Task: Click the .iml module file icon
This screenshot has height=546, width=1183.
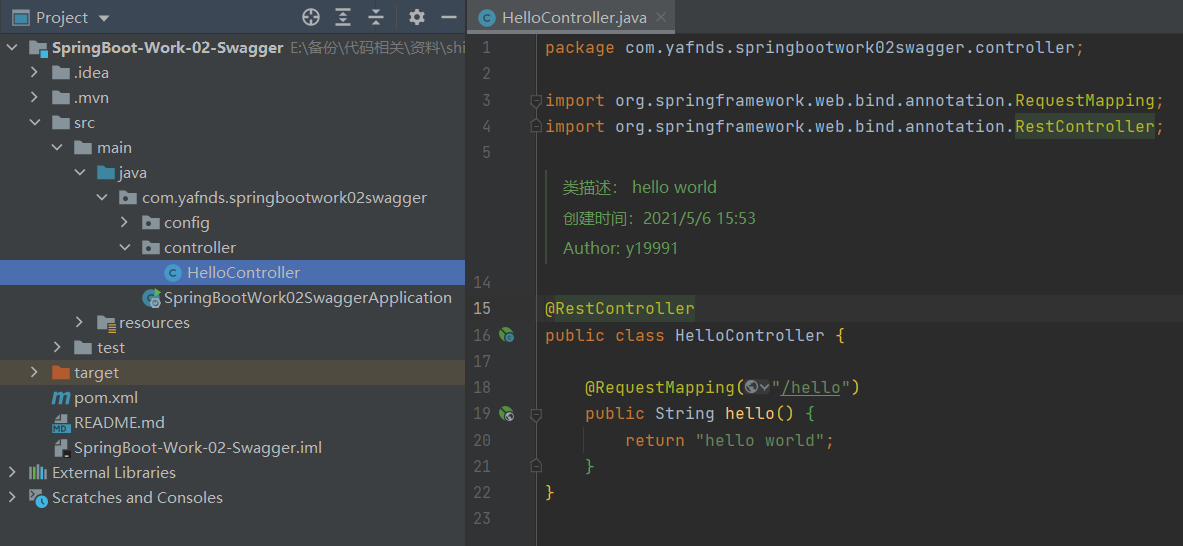Action: pos(60,448)
